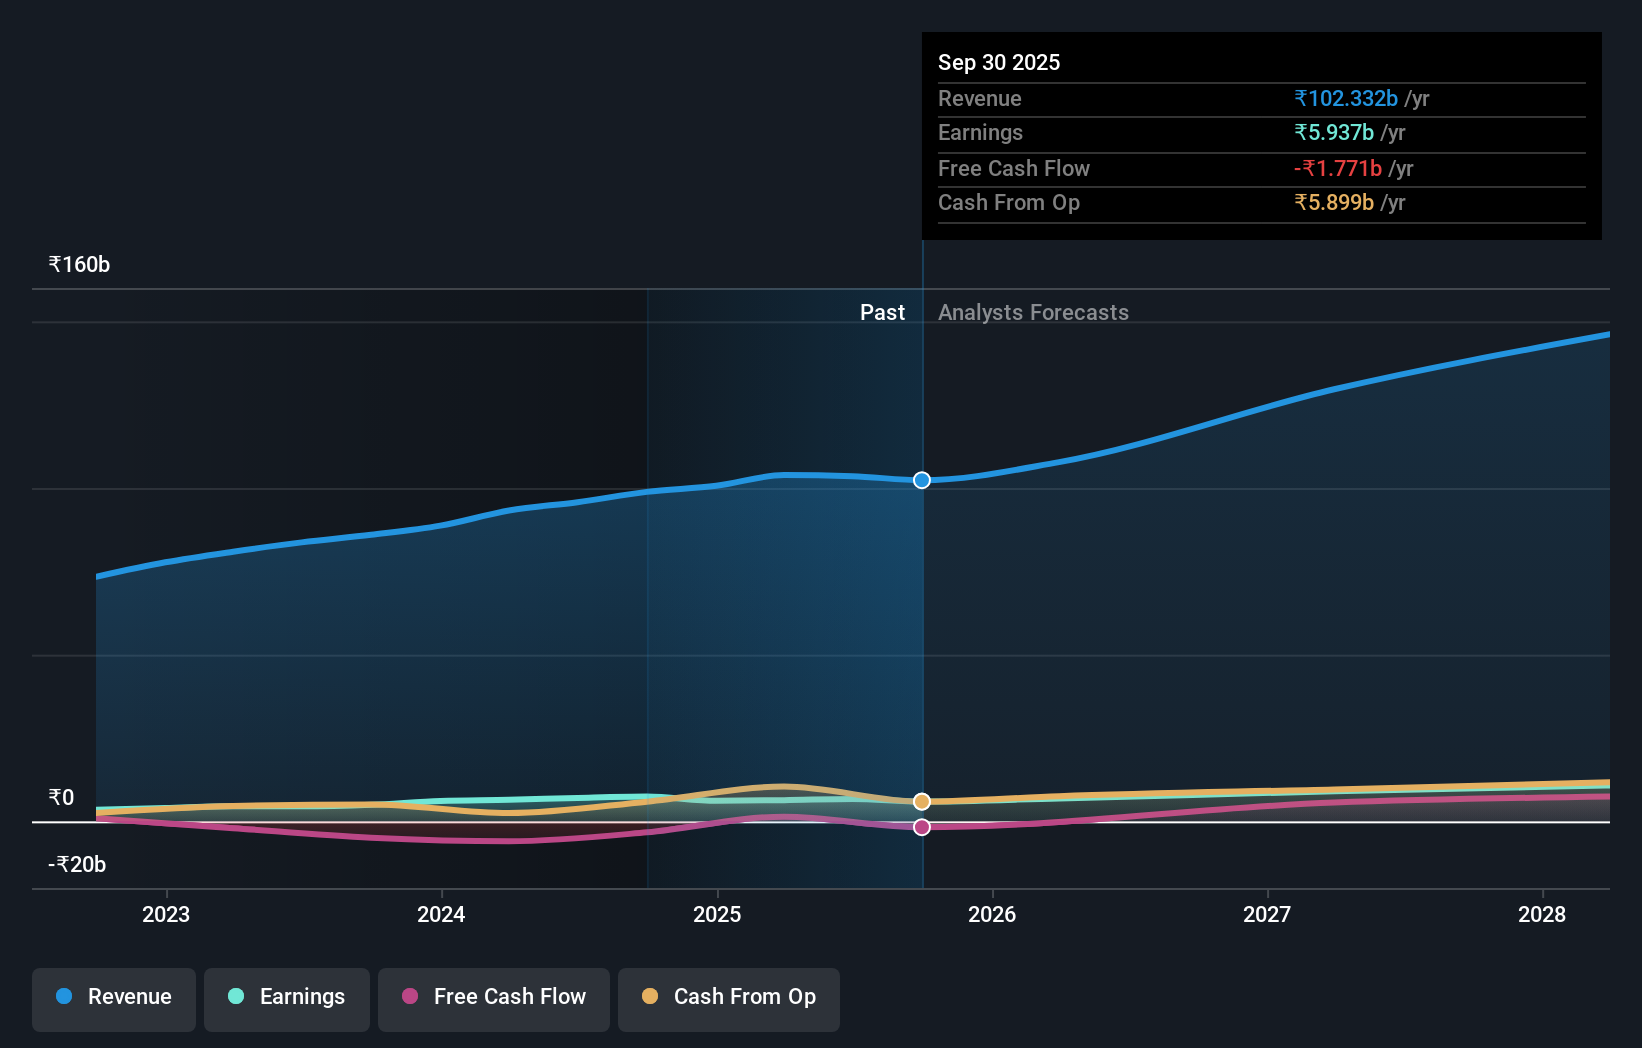Click the Analysts Forecasts section header
The width and height of the screenshot is (1642, 1048).
(1033, 312)
